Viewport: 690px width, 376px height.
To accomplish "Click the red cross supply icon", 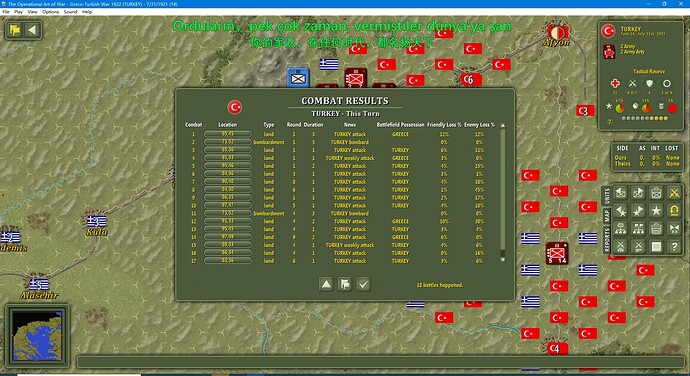I will point(615,83).
